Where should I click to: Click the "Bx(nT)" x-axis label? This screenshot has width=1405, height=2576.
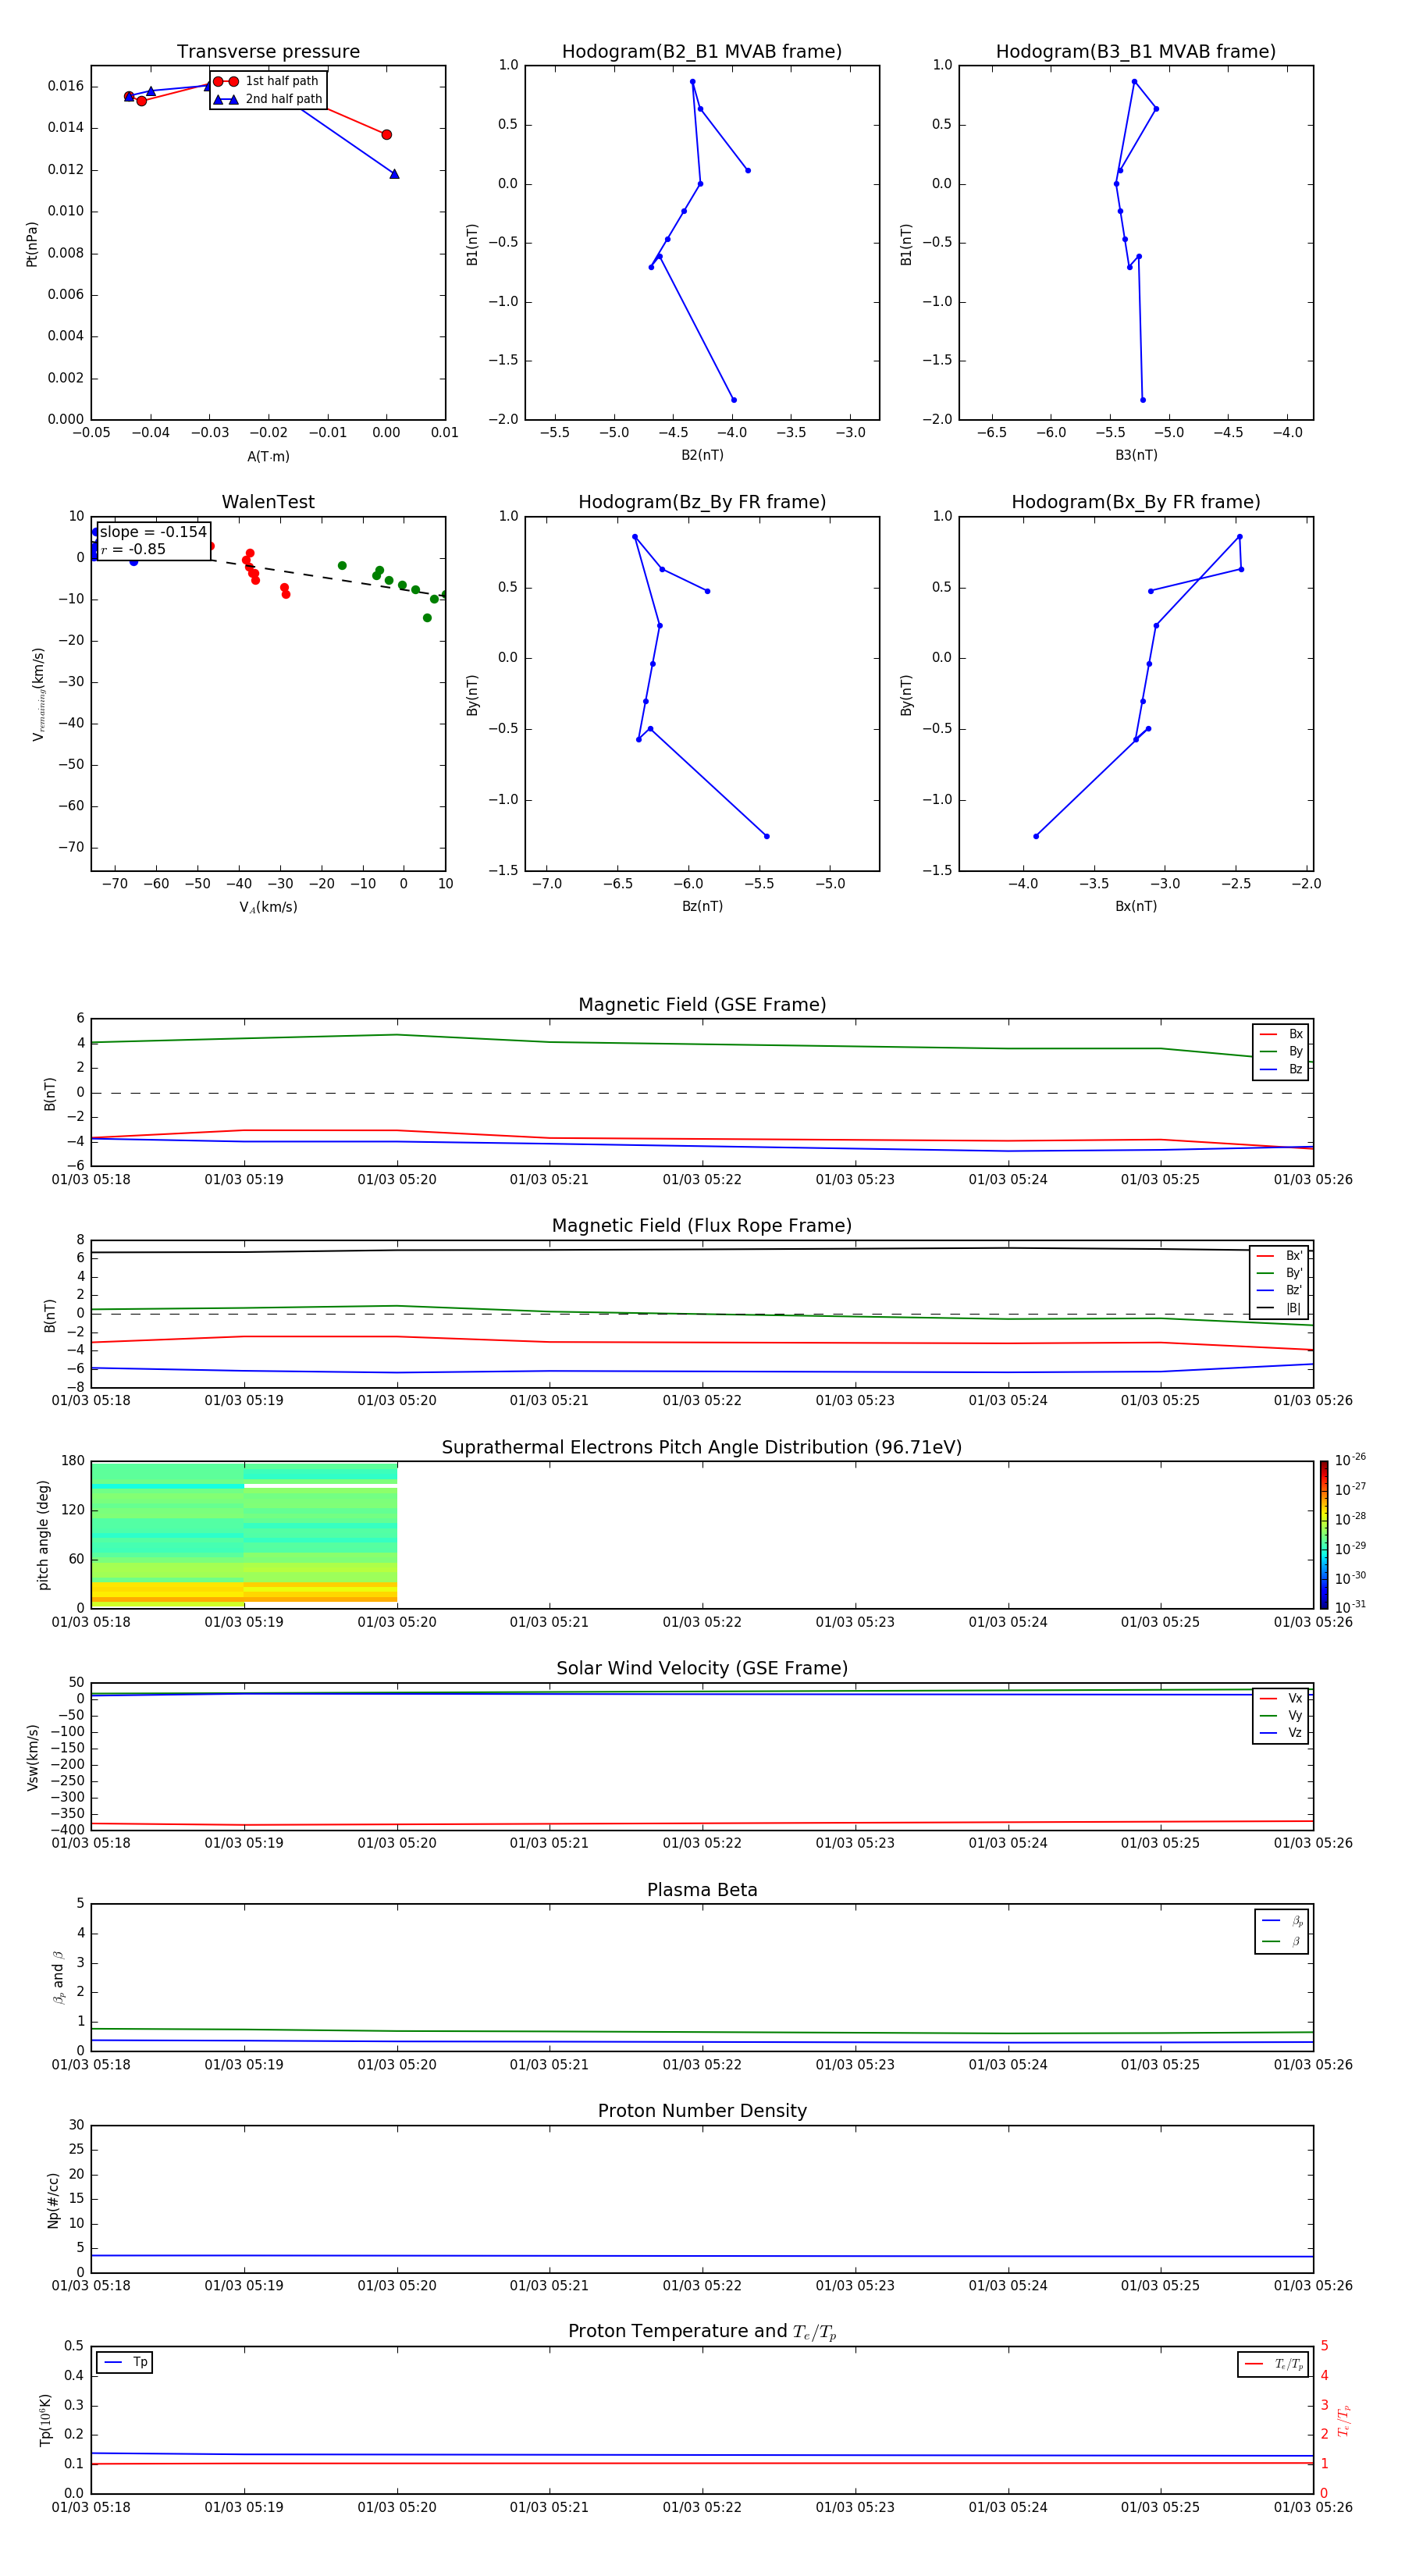[1136, 907]
